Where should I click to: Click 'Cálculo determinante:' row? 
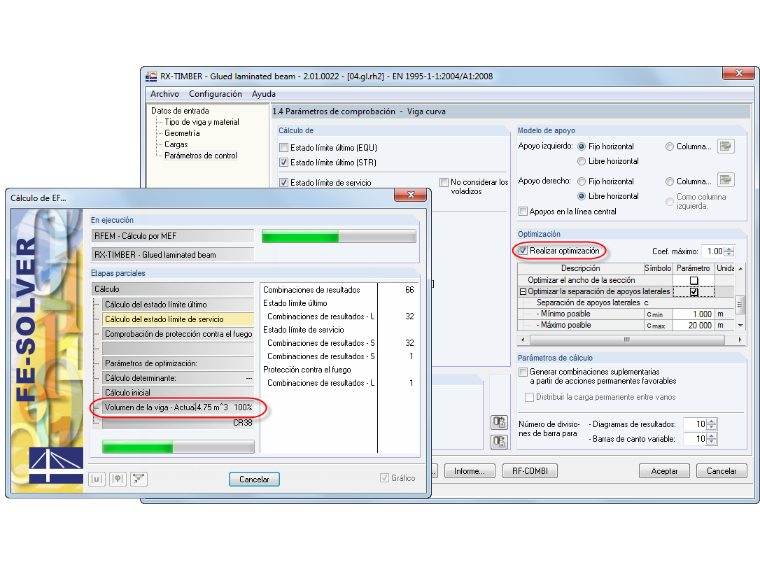[x=178, y=378]
